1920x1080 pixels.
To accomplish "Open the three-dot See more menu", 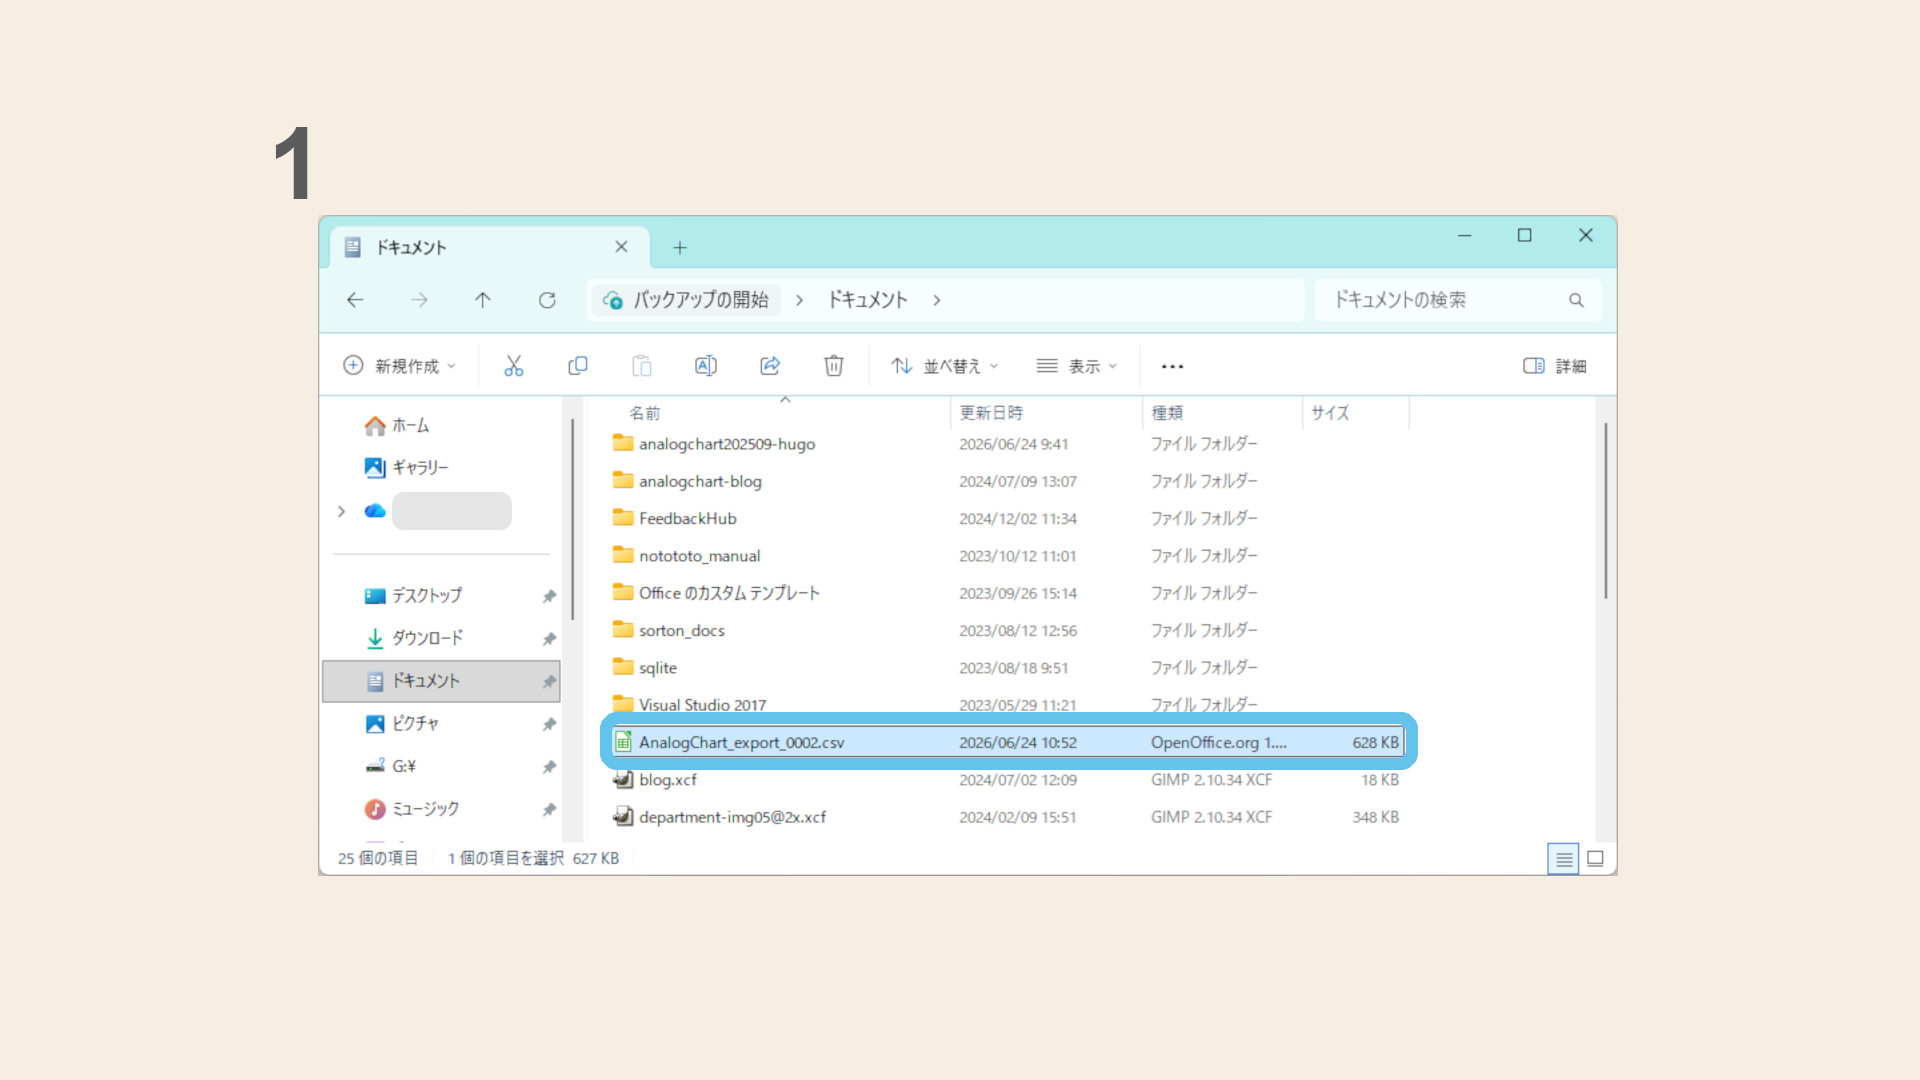I will point(1172,366).
